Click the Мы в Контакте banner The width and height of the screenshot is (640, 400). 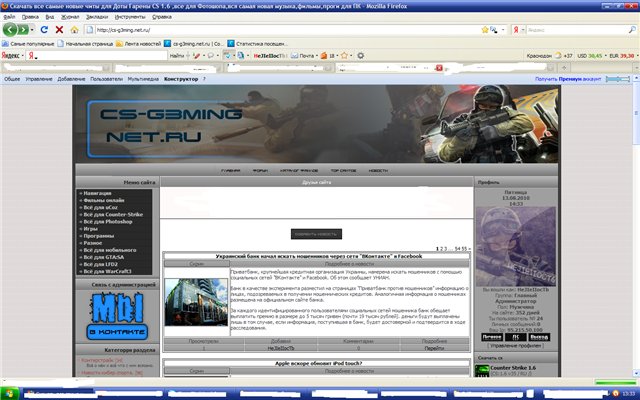[117, 317]
